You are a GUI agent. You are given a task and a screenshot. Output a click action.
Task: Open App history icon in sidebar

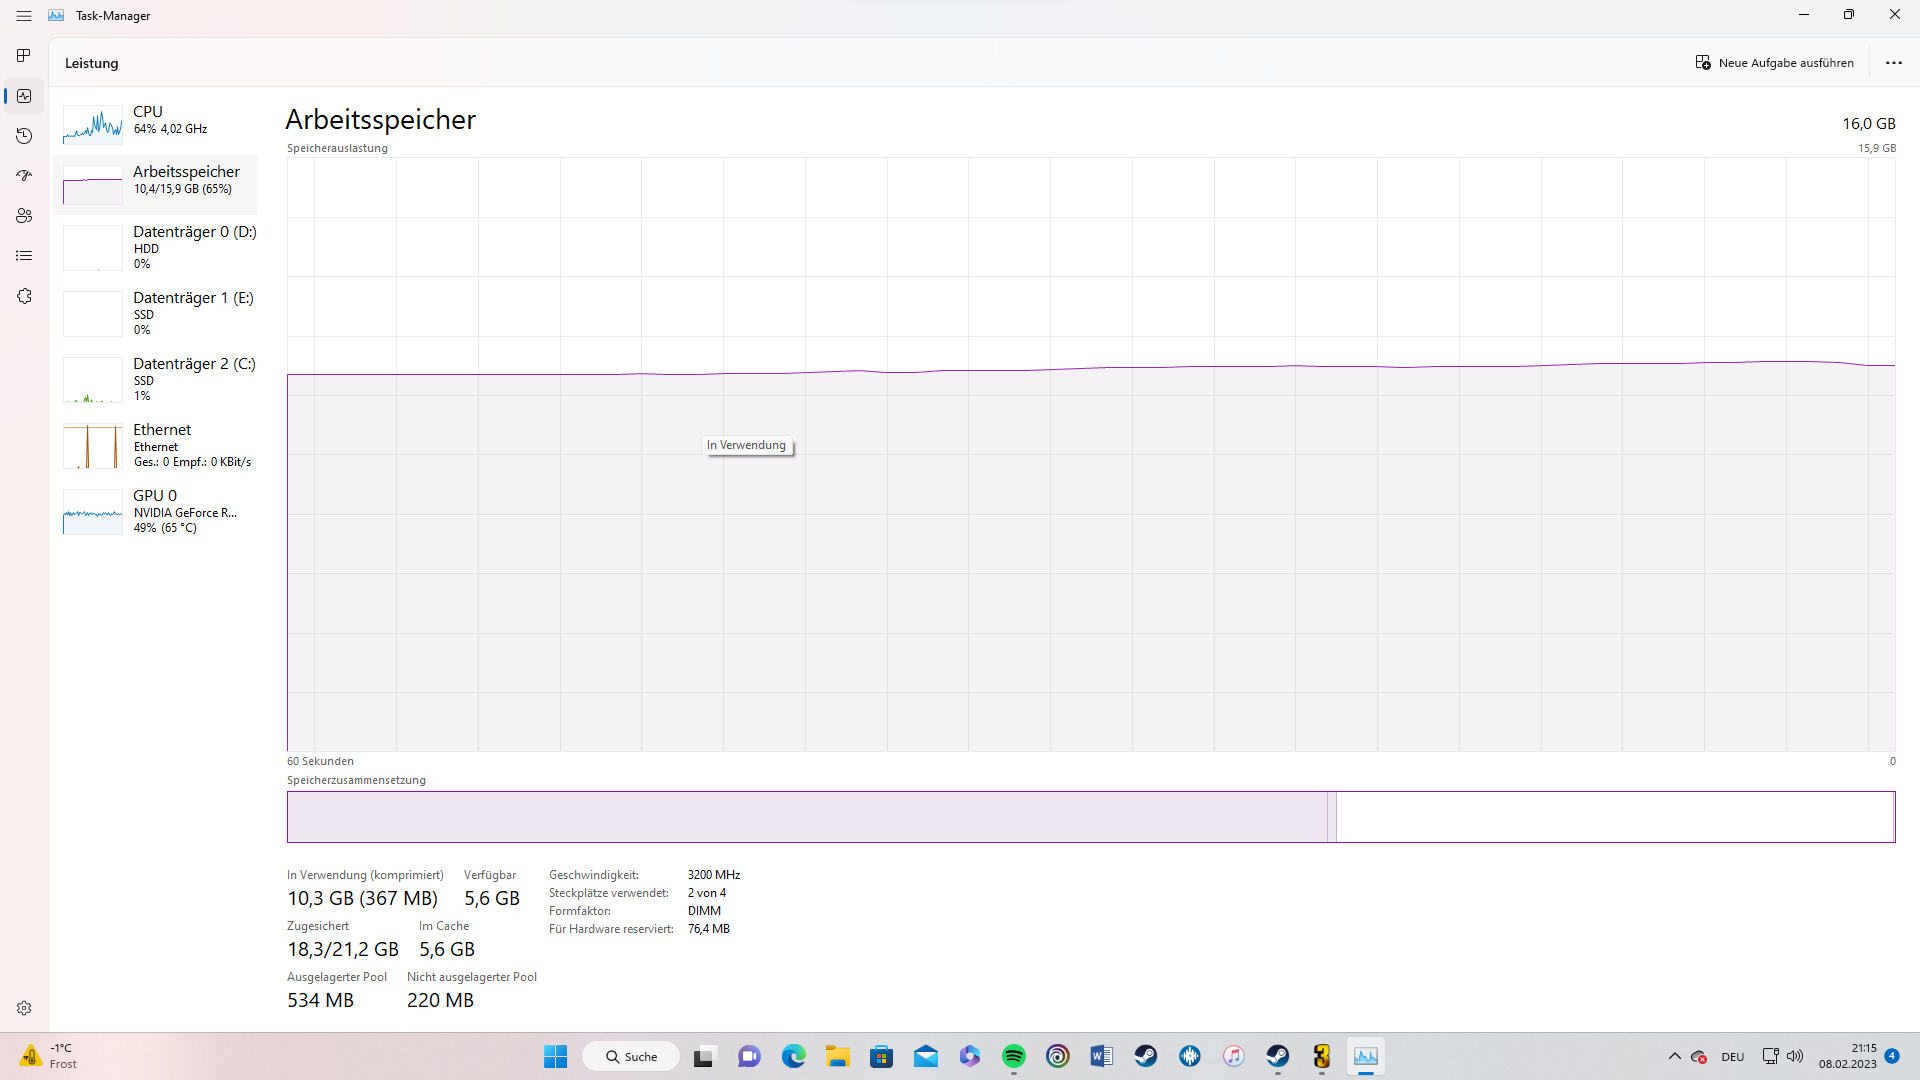tap(24, 136)
